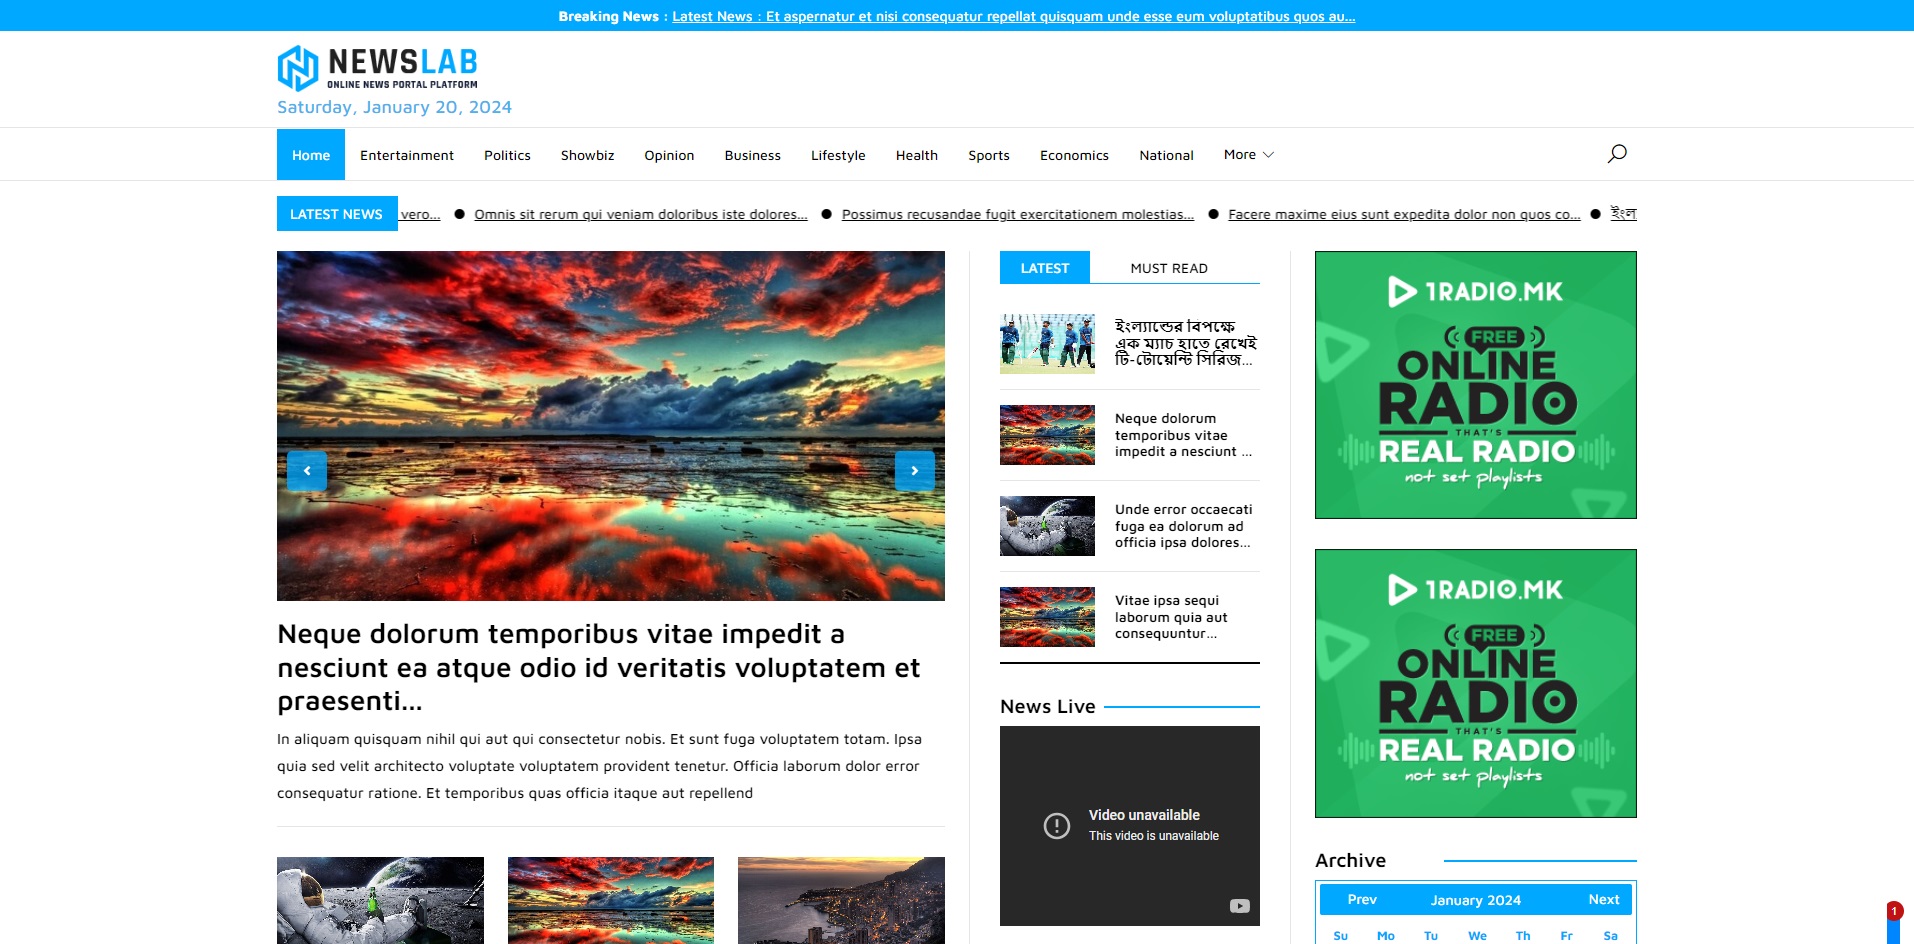The image size is (1914, 944).
Task: Click the Breaking News headline link
Action: [1013, 16]
